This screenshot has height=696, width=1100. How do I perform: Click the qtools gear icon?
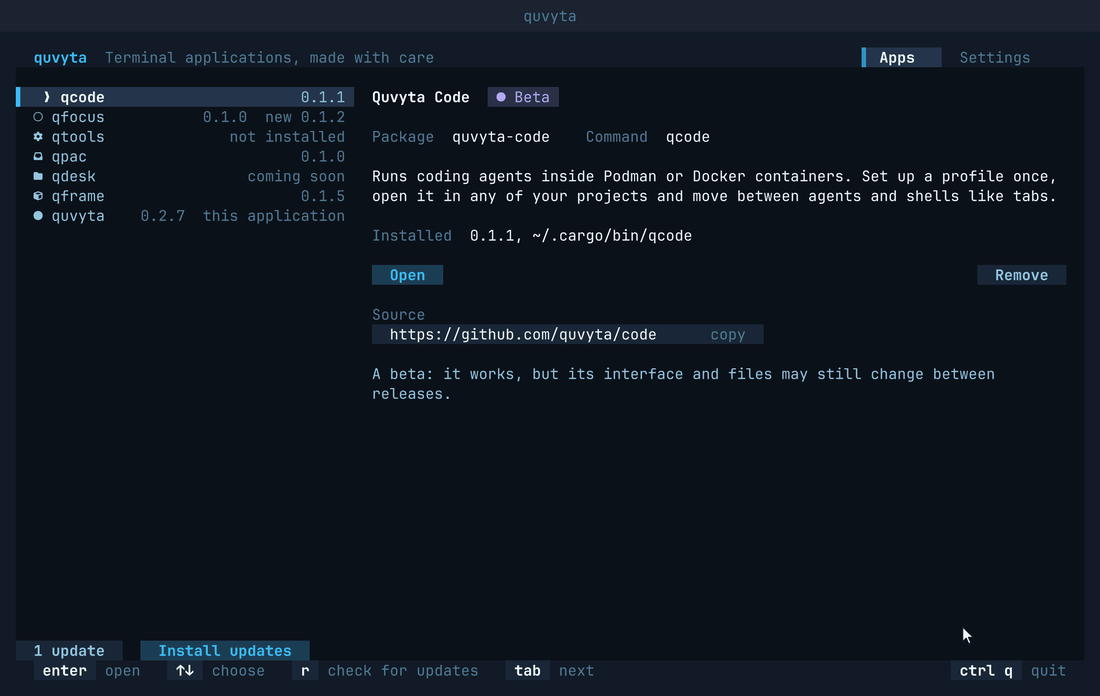38,137
